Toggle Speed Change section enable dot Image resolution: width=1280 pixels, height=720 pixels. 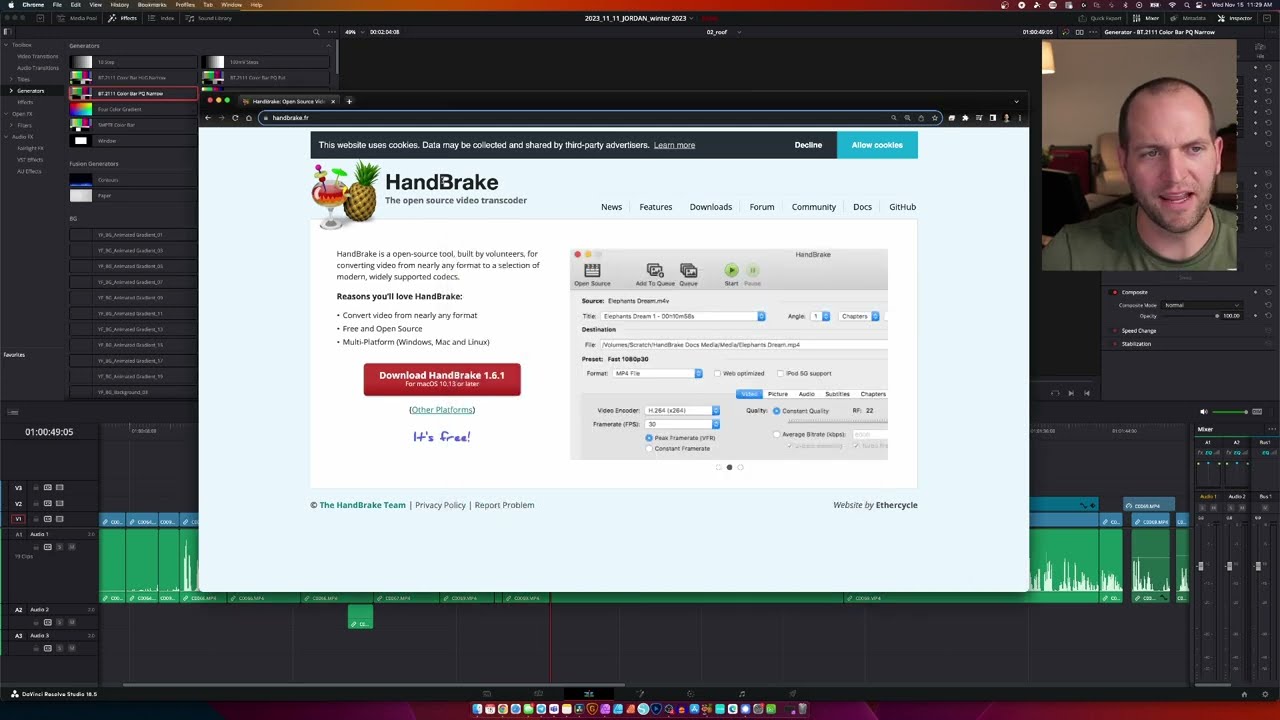click(x=1115, y=331)
